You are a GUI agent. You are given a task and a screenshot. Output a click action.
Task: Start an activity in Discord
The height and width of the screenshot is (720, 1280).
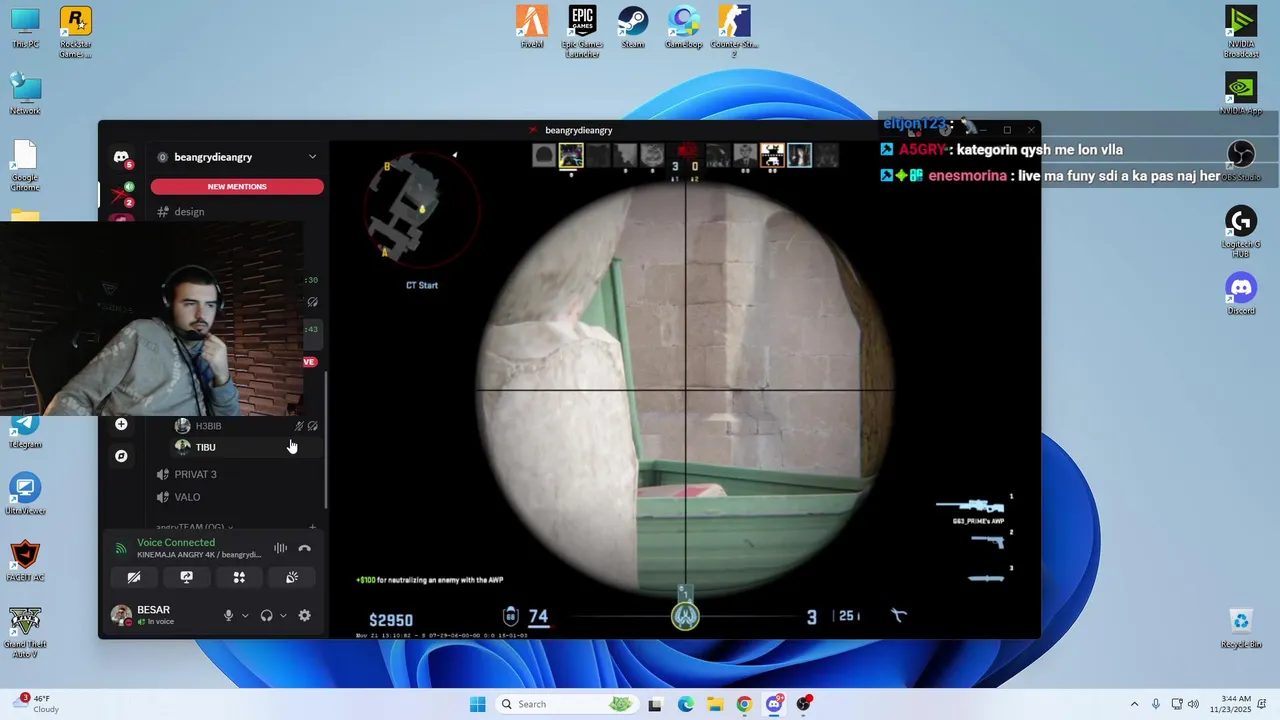click(x=239, y=577)
